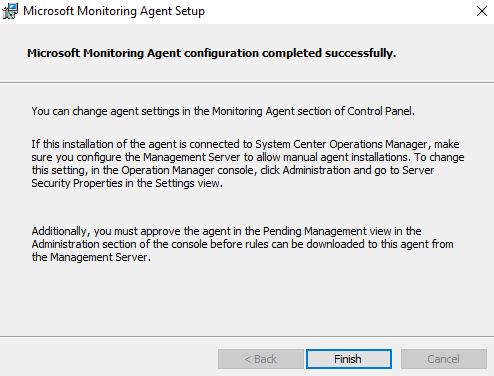Click the blank area below the last paragraph
The width and height of the screenshot is (494, 376).
(247, 298)
